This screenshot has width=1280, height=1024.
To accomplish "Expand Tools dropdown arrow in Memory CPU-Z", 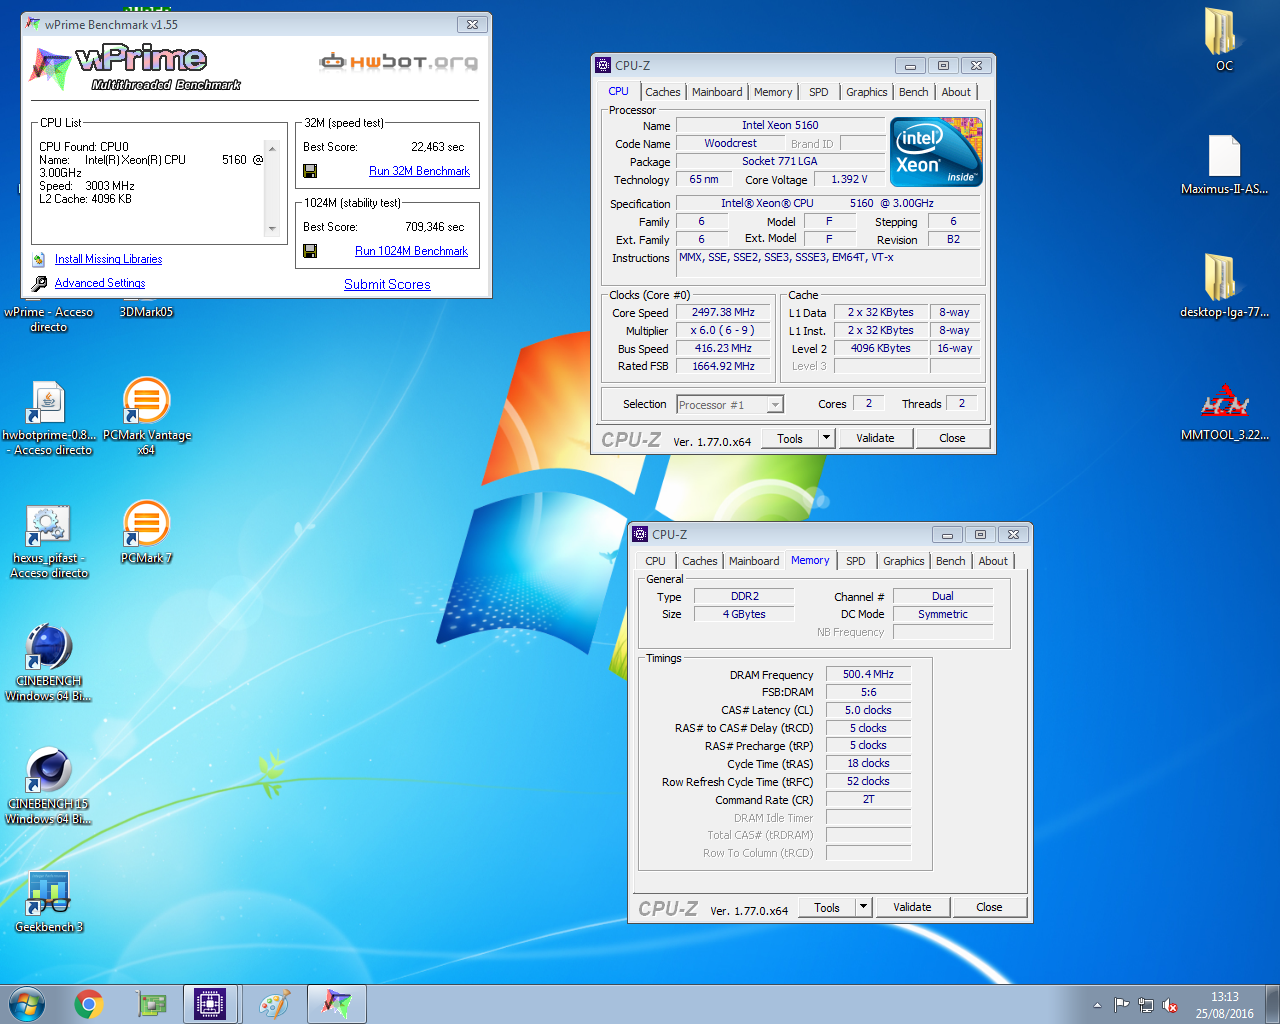I will (863, 907).
